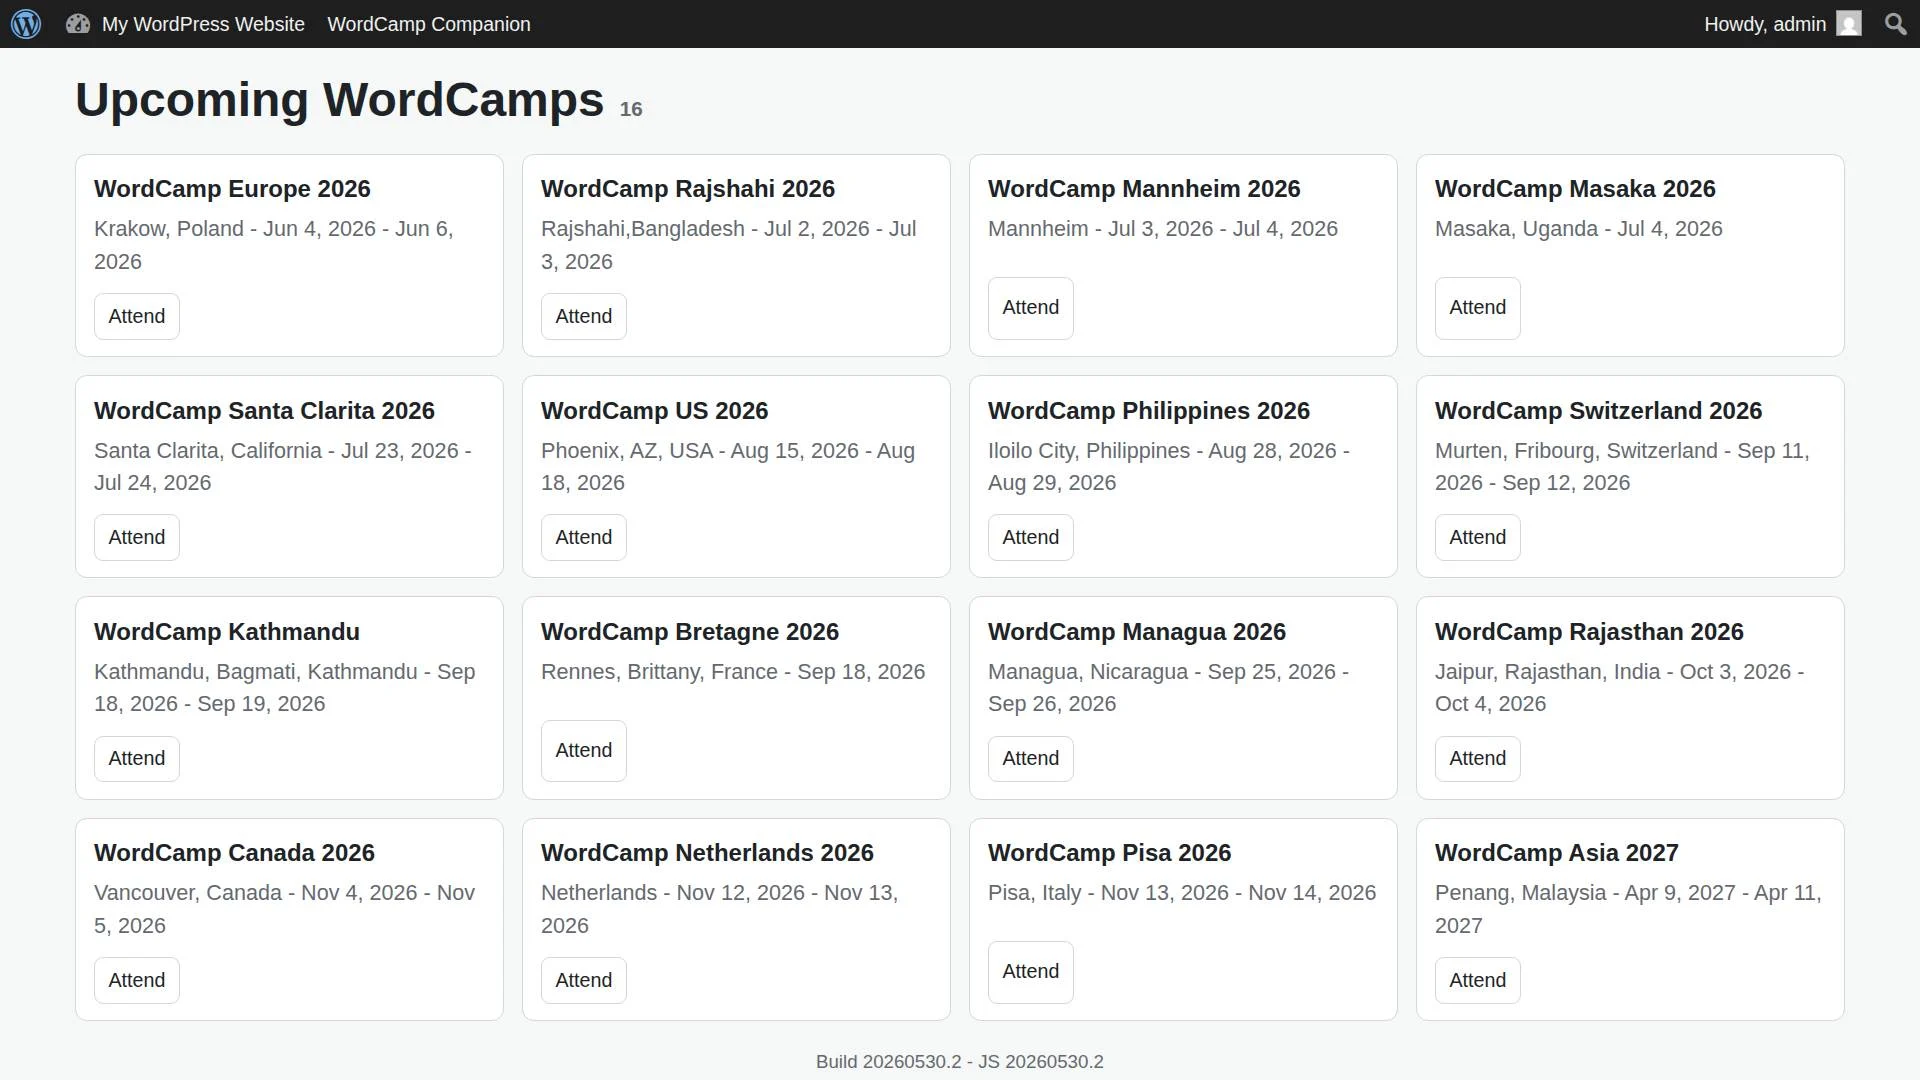Attend WordCamp Managua 2026
Image resolution: width=1920 pixels, height=1080 pixels.
(1031, 758)
